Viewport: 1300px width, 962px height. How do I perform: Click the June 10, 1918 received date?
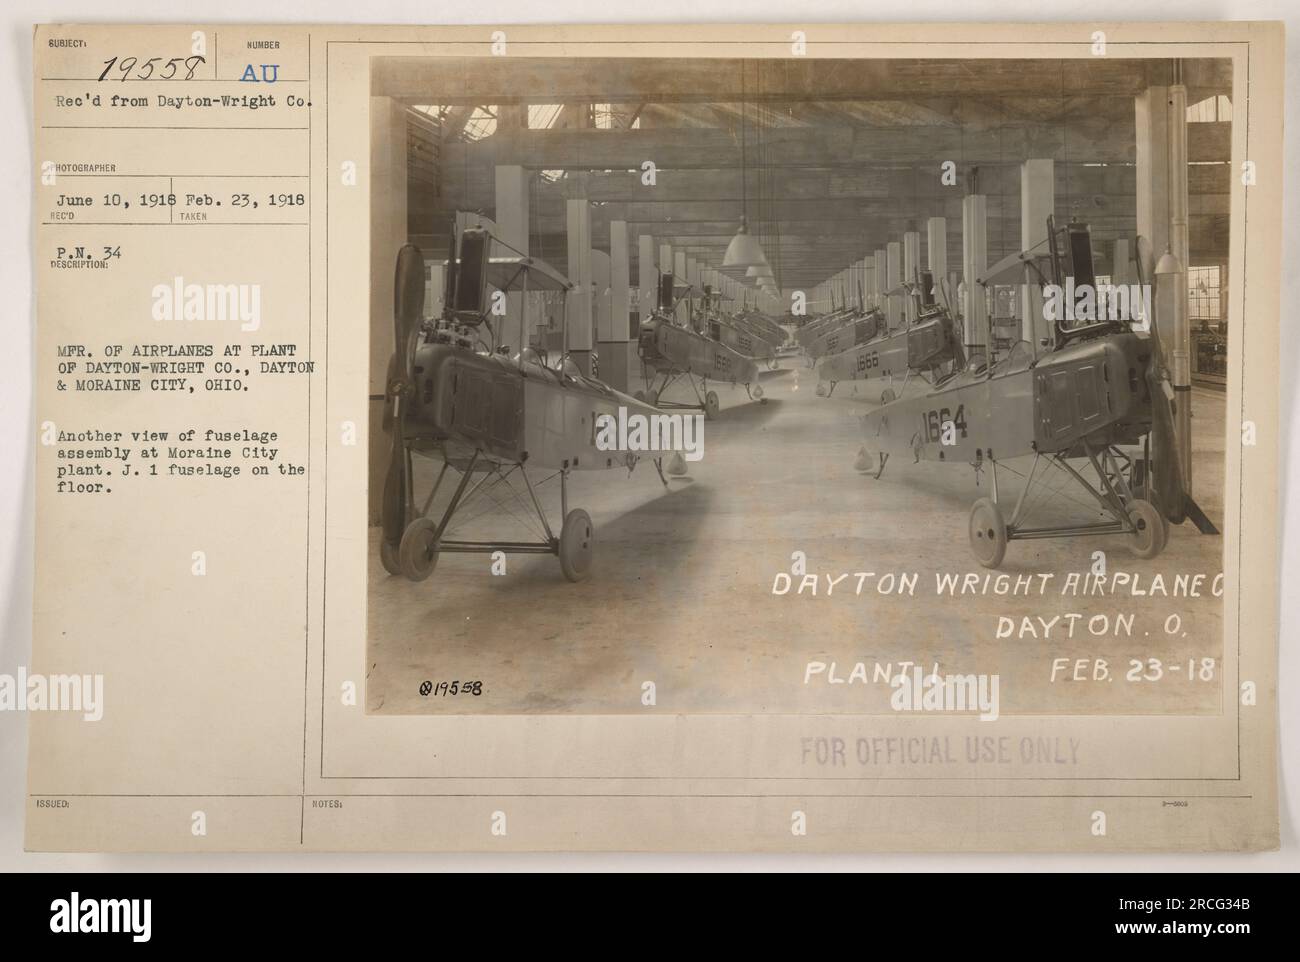click(x=108, y=197)
